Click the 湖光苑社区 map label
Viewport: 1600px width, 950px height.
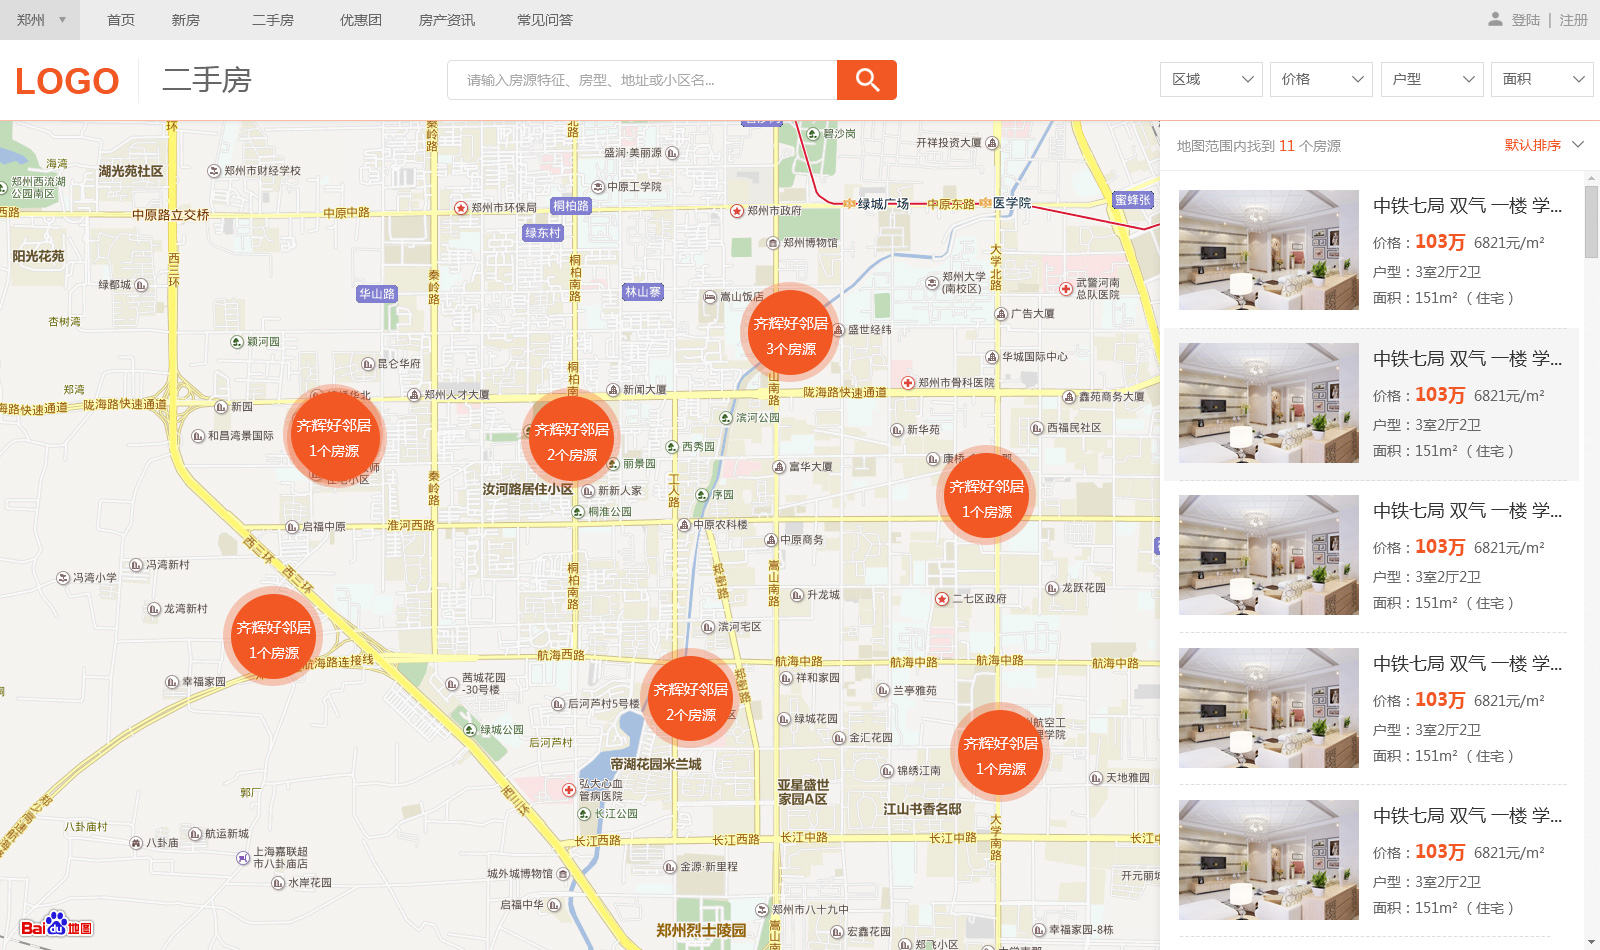[x=131, y=171]
